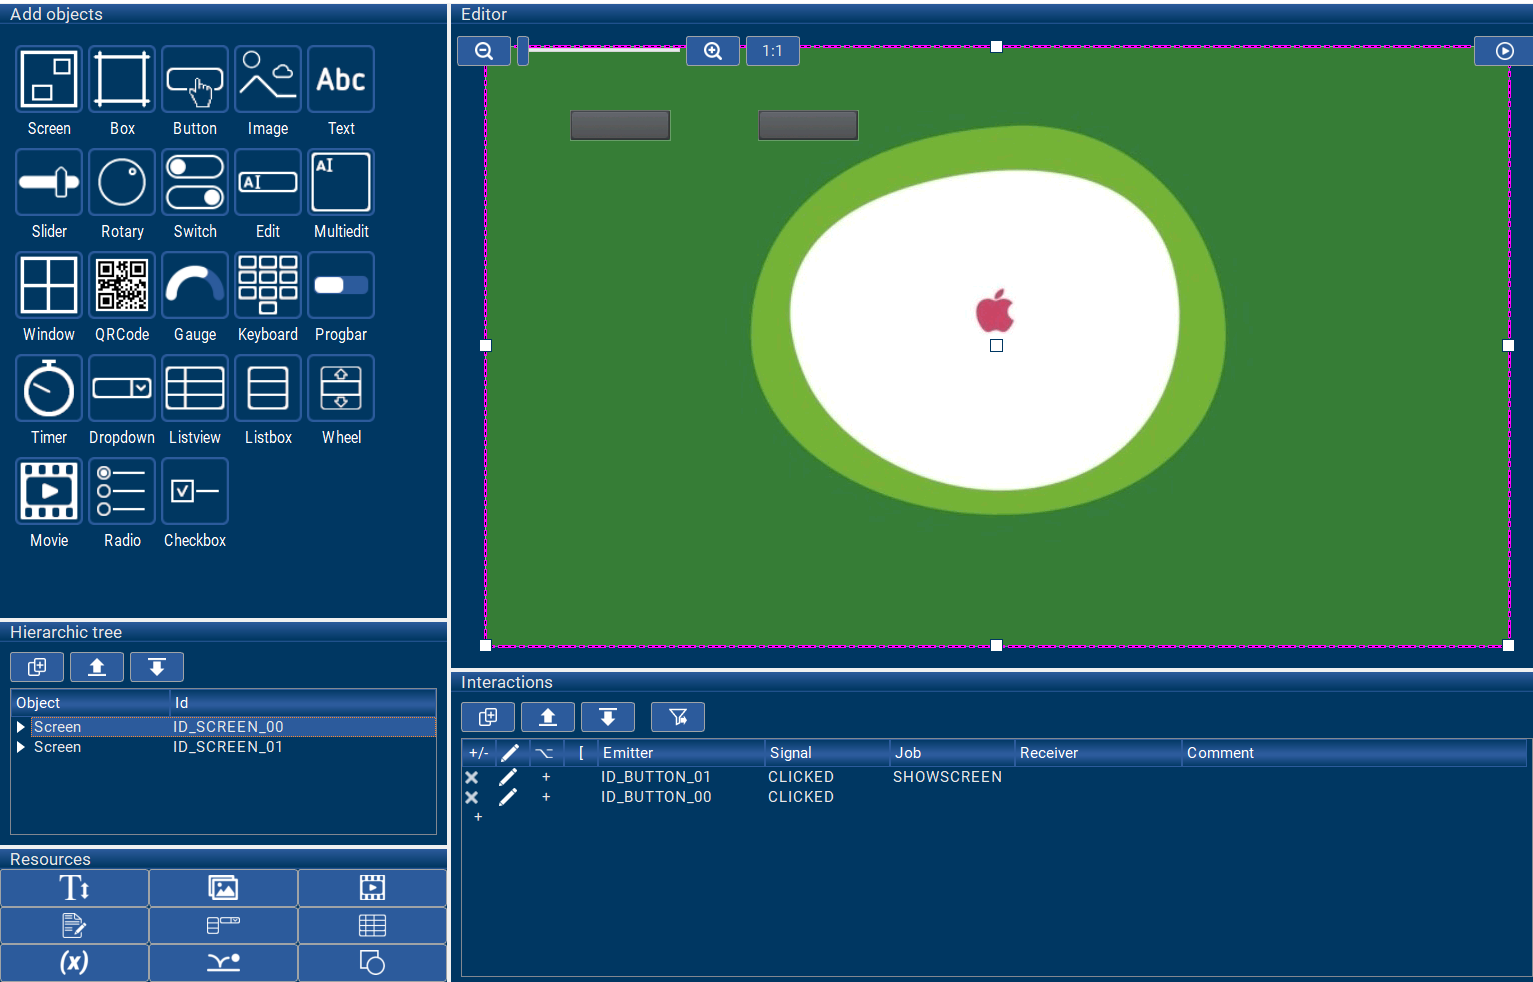1533x982 pixels.
Task: Add a Multiedit object
Action: (x=341, y=182)
